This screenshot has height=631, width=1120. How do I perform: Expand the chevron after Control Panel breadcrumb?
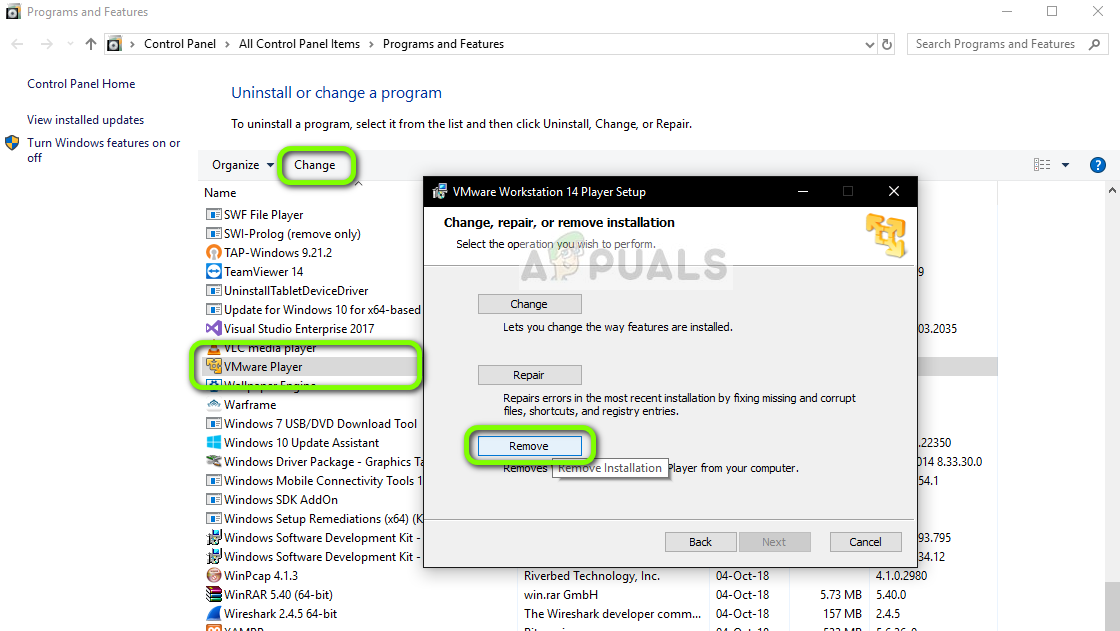[x=227, y=44]
